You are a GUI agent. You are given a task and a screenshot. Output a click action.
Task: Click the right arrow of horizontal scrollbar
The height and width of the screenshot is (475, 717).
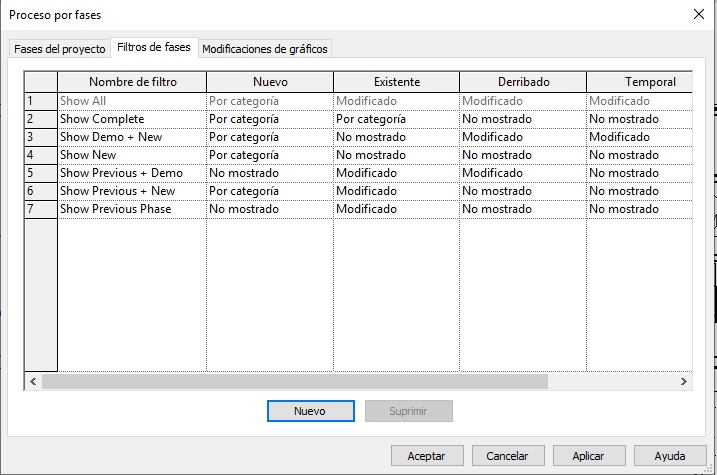(684, 382)
